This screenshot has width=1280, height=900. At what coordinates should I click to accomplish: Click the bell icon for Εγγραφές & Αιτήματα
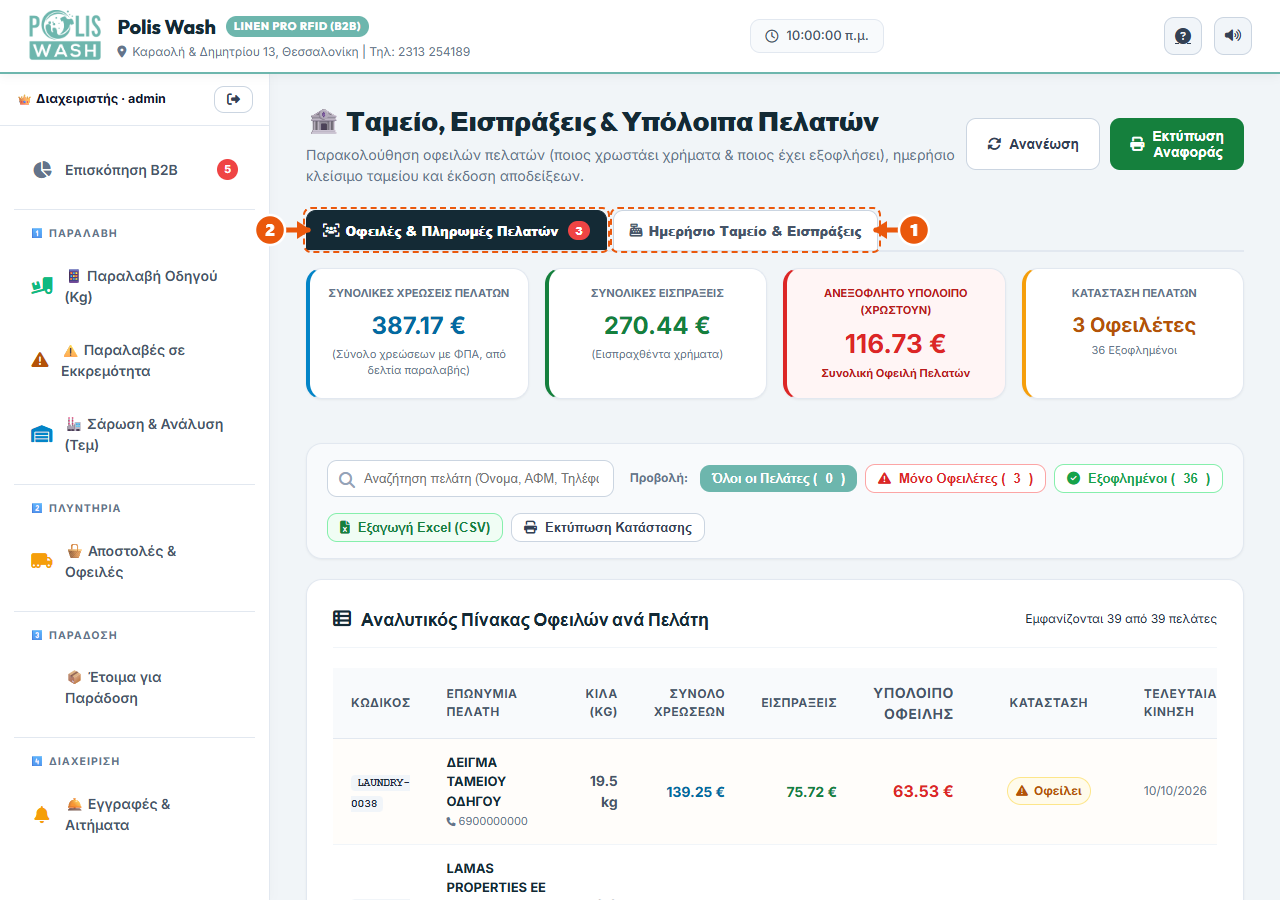point(41,815)
